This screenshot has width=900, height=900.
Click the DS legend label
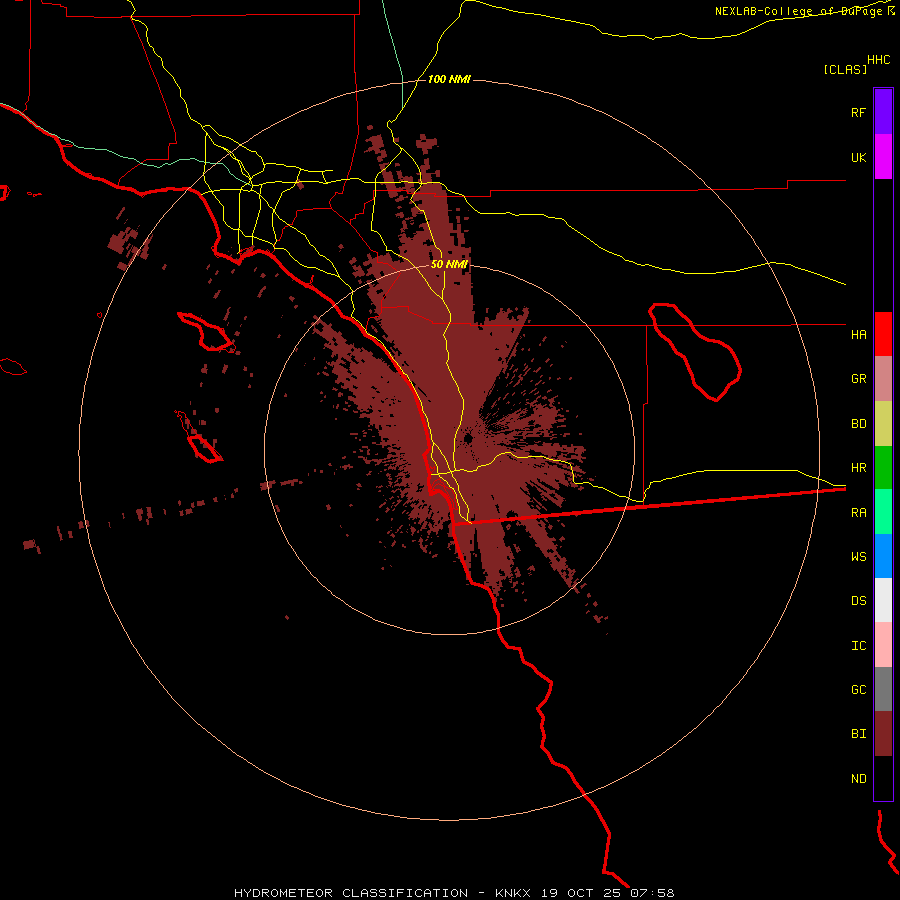pyautogui.click(x=859, y=601)
